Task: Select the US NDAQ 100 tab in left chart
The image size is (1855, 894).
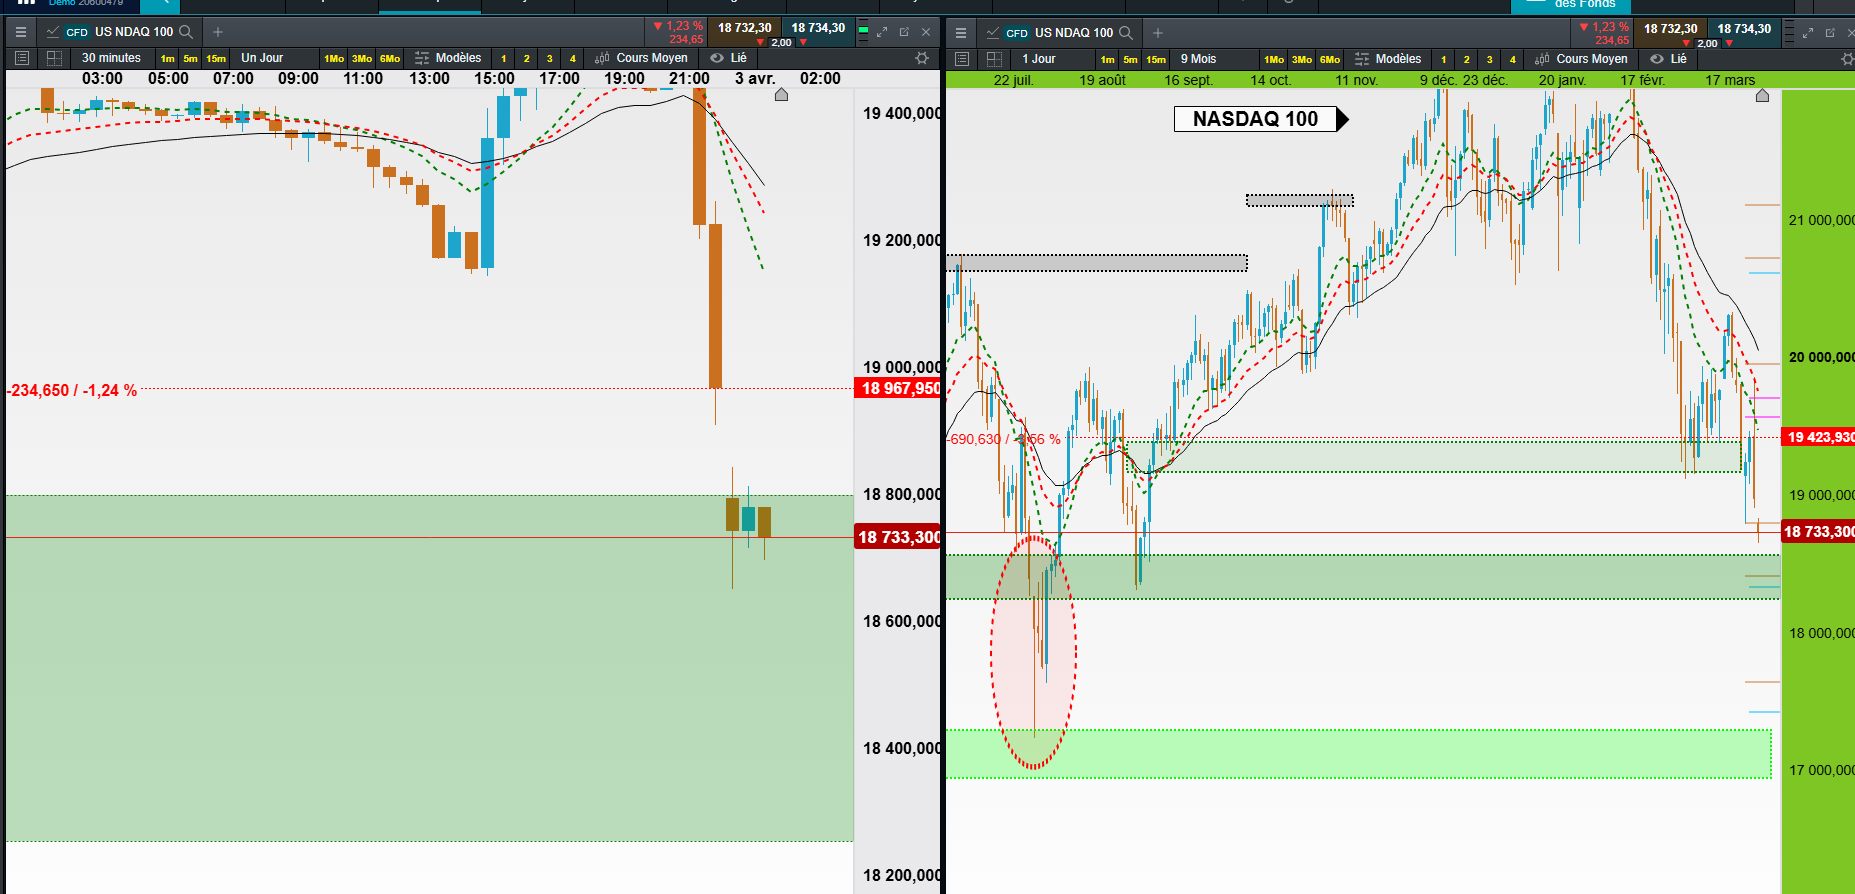Action: tap(120, 32)
